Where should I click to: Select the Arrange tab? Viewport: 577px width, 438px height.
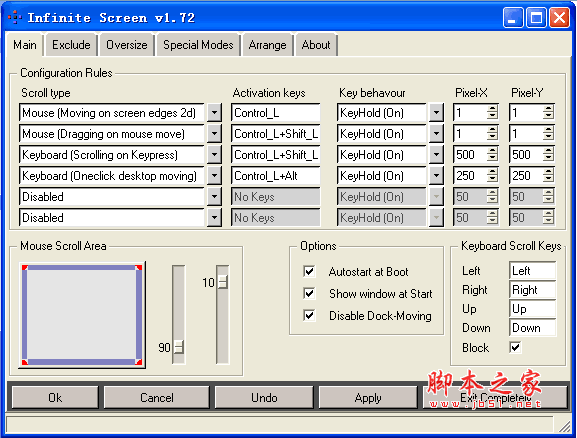(267, 45)
